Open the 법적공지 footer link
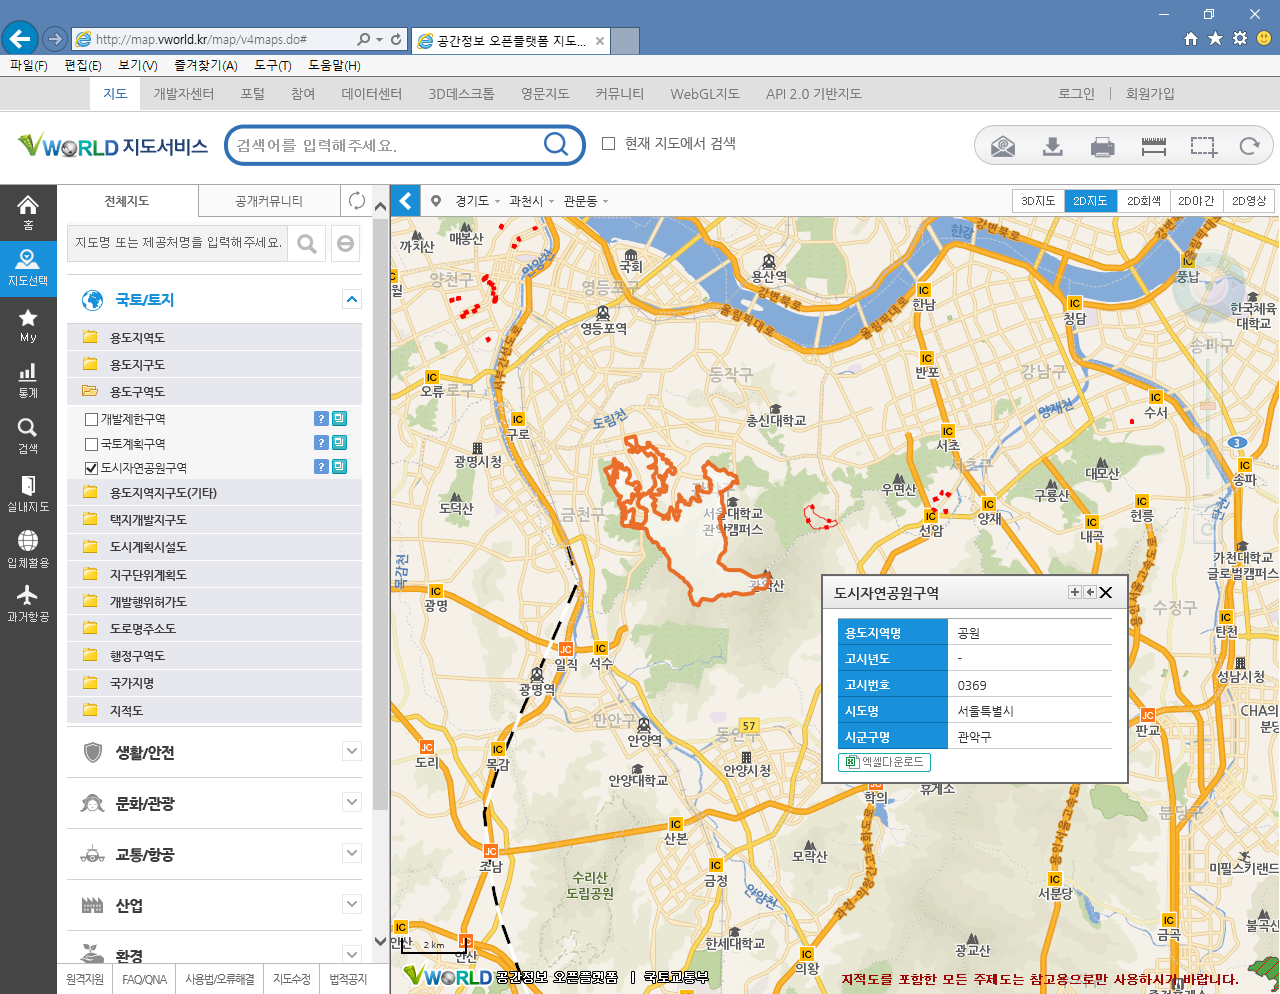Image resolution: width=1280 pixels, height=994 pixels. (348, 979)
